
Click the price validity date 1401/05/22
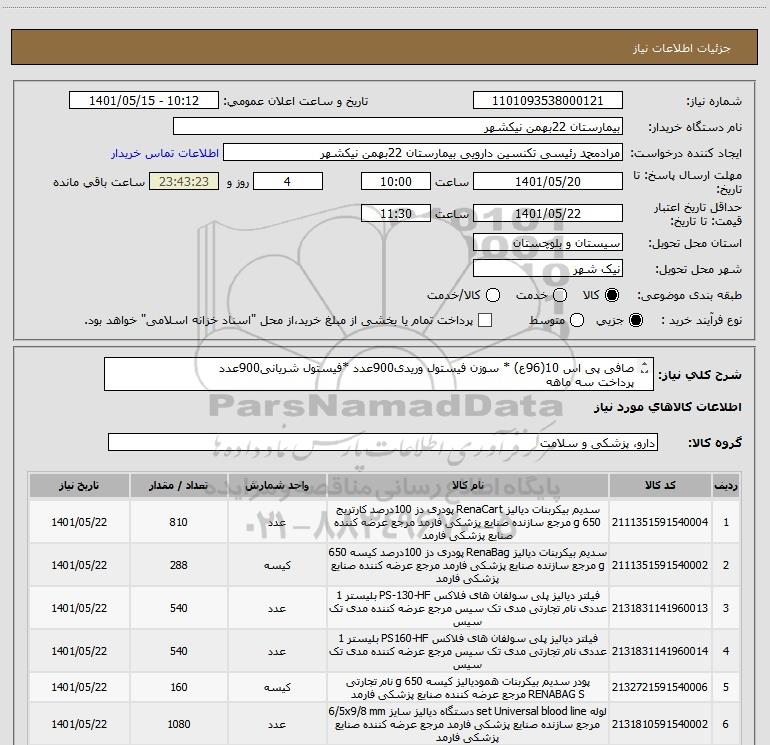pyautogui.click(x=548, y=213)
